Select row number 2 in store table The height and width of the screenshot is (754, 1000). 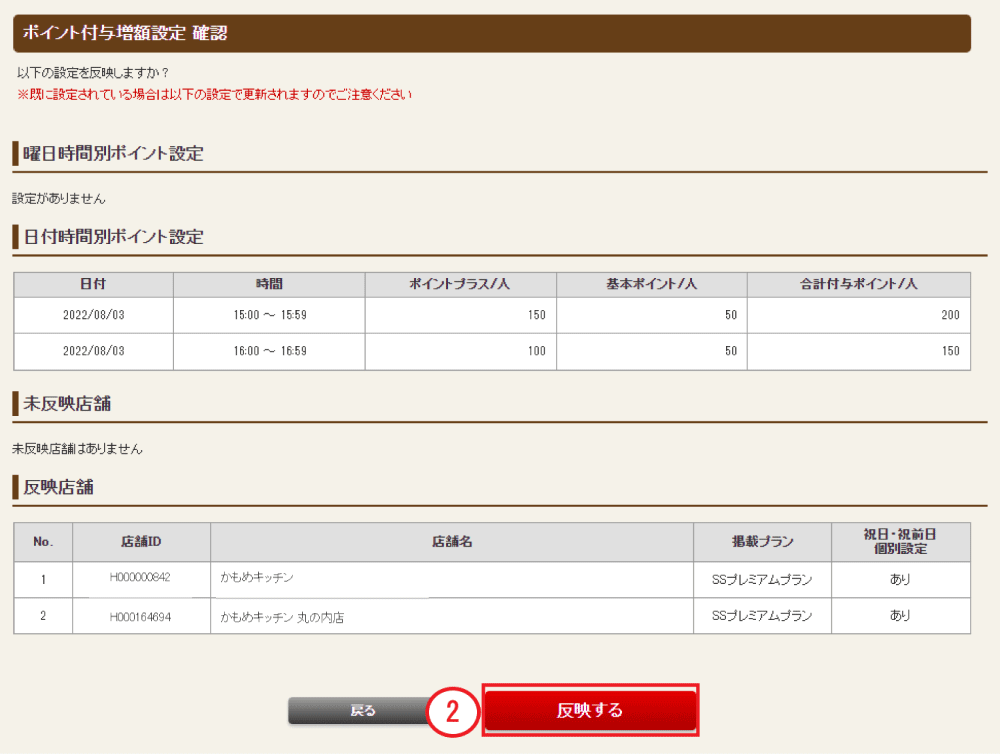click(x=43, y=616)
